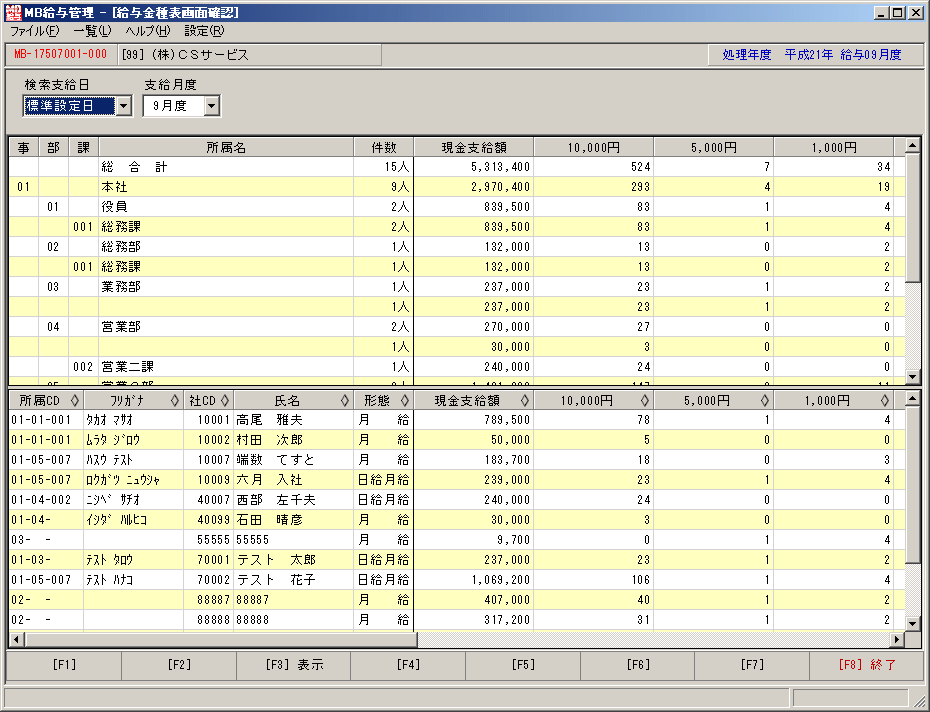Click the [F5] function button
930x712 pixels.
click(523, 665)
